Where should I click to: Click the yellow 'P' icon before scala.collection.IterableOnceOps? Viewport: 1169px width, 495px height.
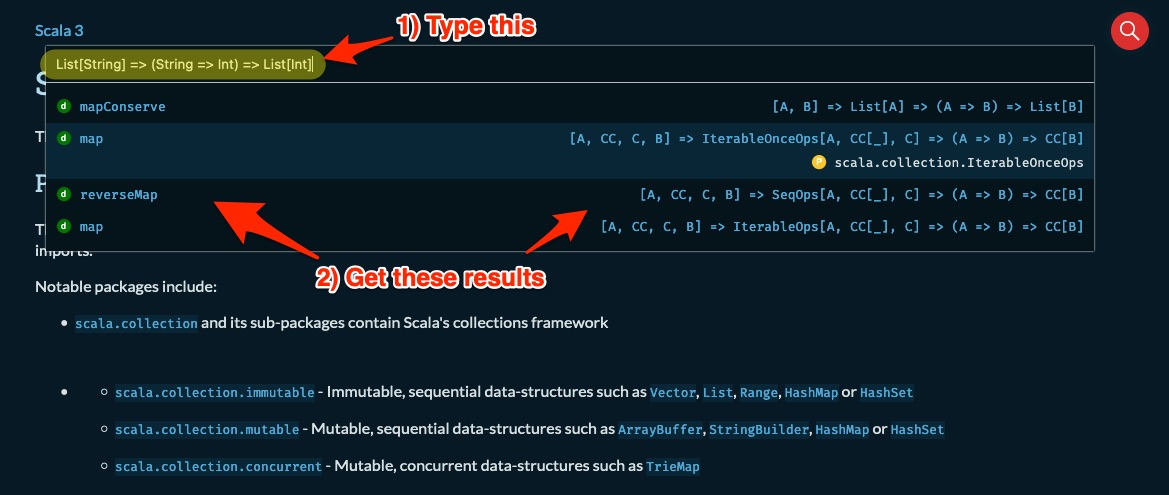[819, 162]
